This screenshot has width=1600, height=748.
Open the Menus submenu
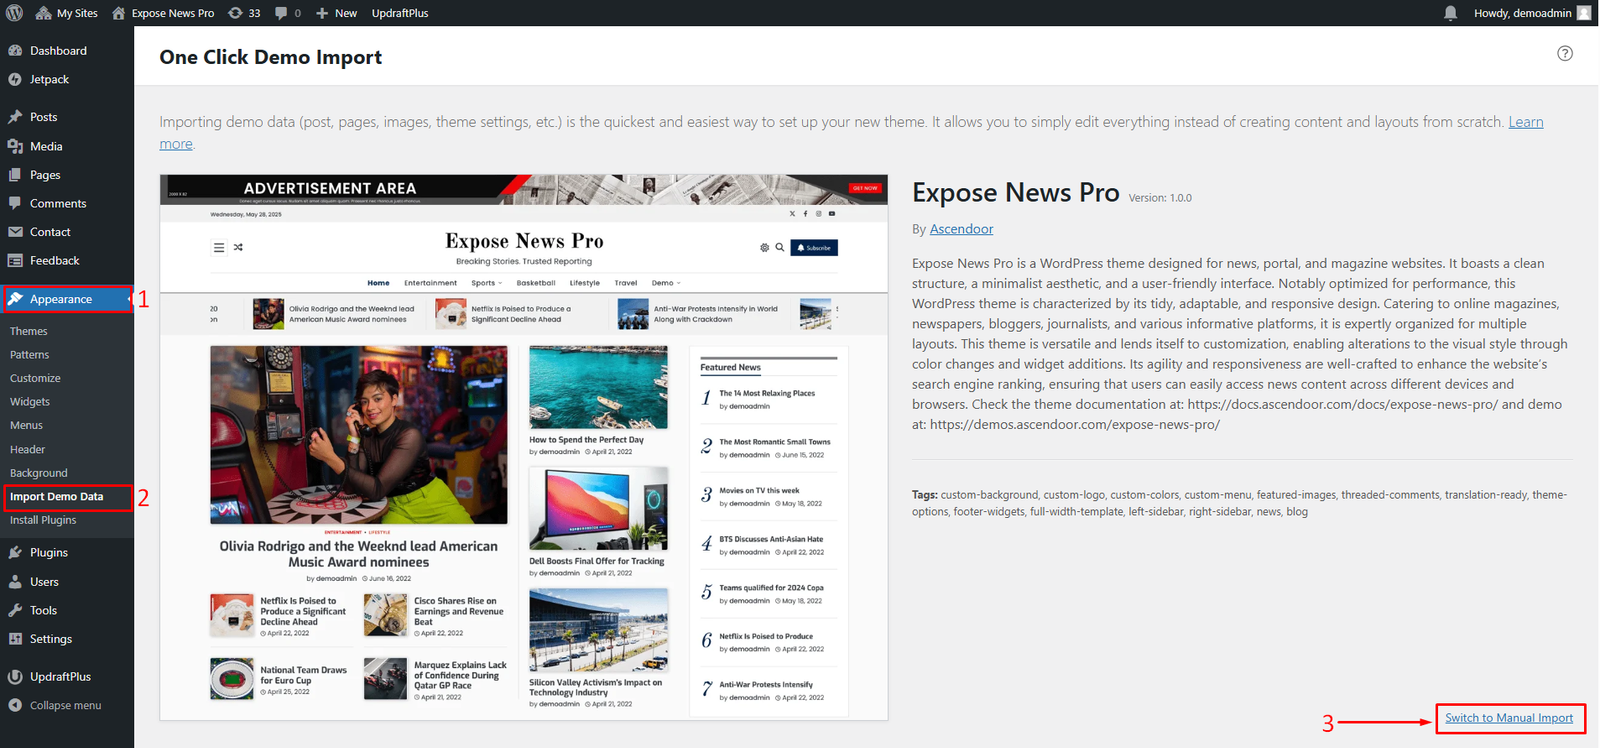point(26,426)
